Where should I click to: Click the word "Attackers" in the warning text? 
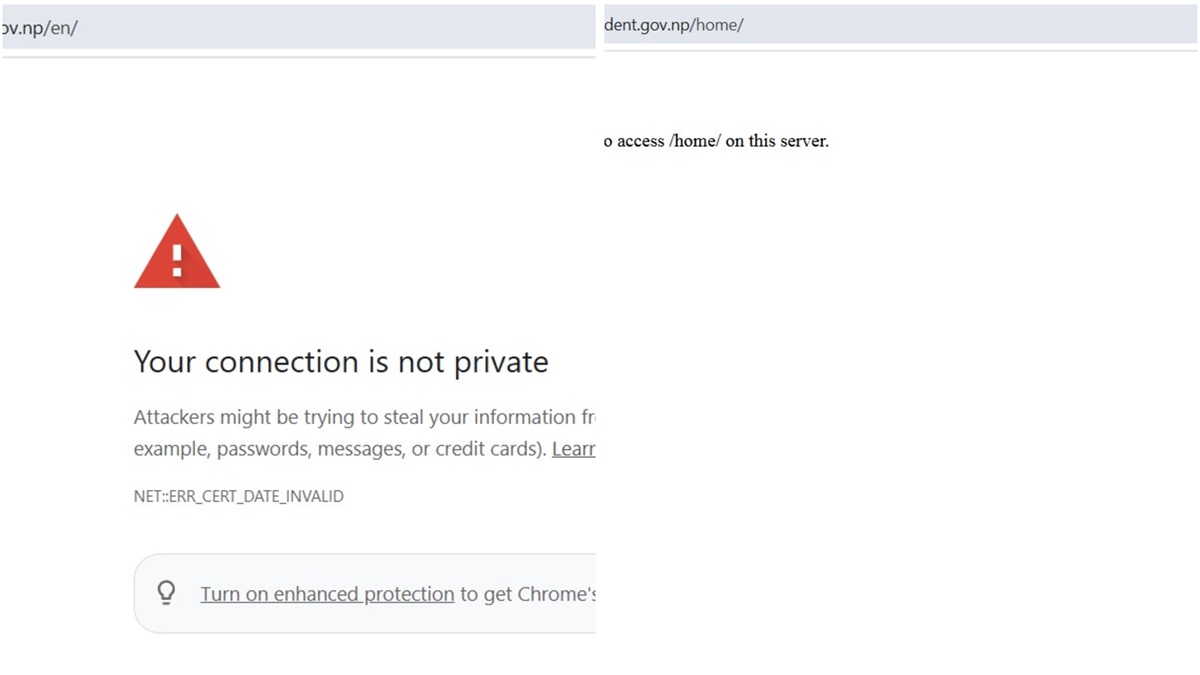(x=172, y=417)
